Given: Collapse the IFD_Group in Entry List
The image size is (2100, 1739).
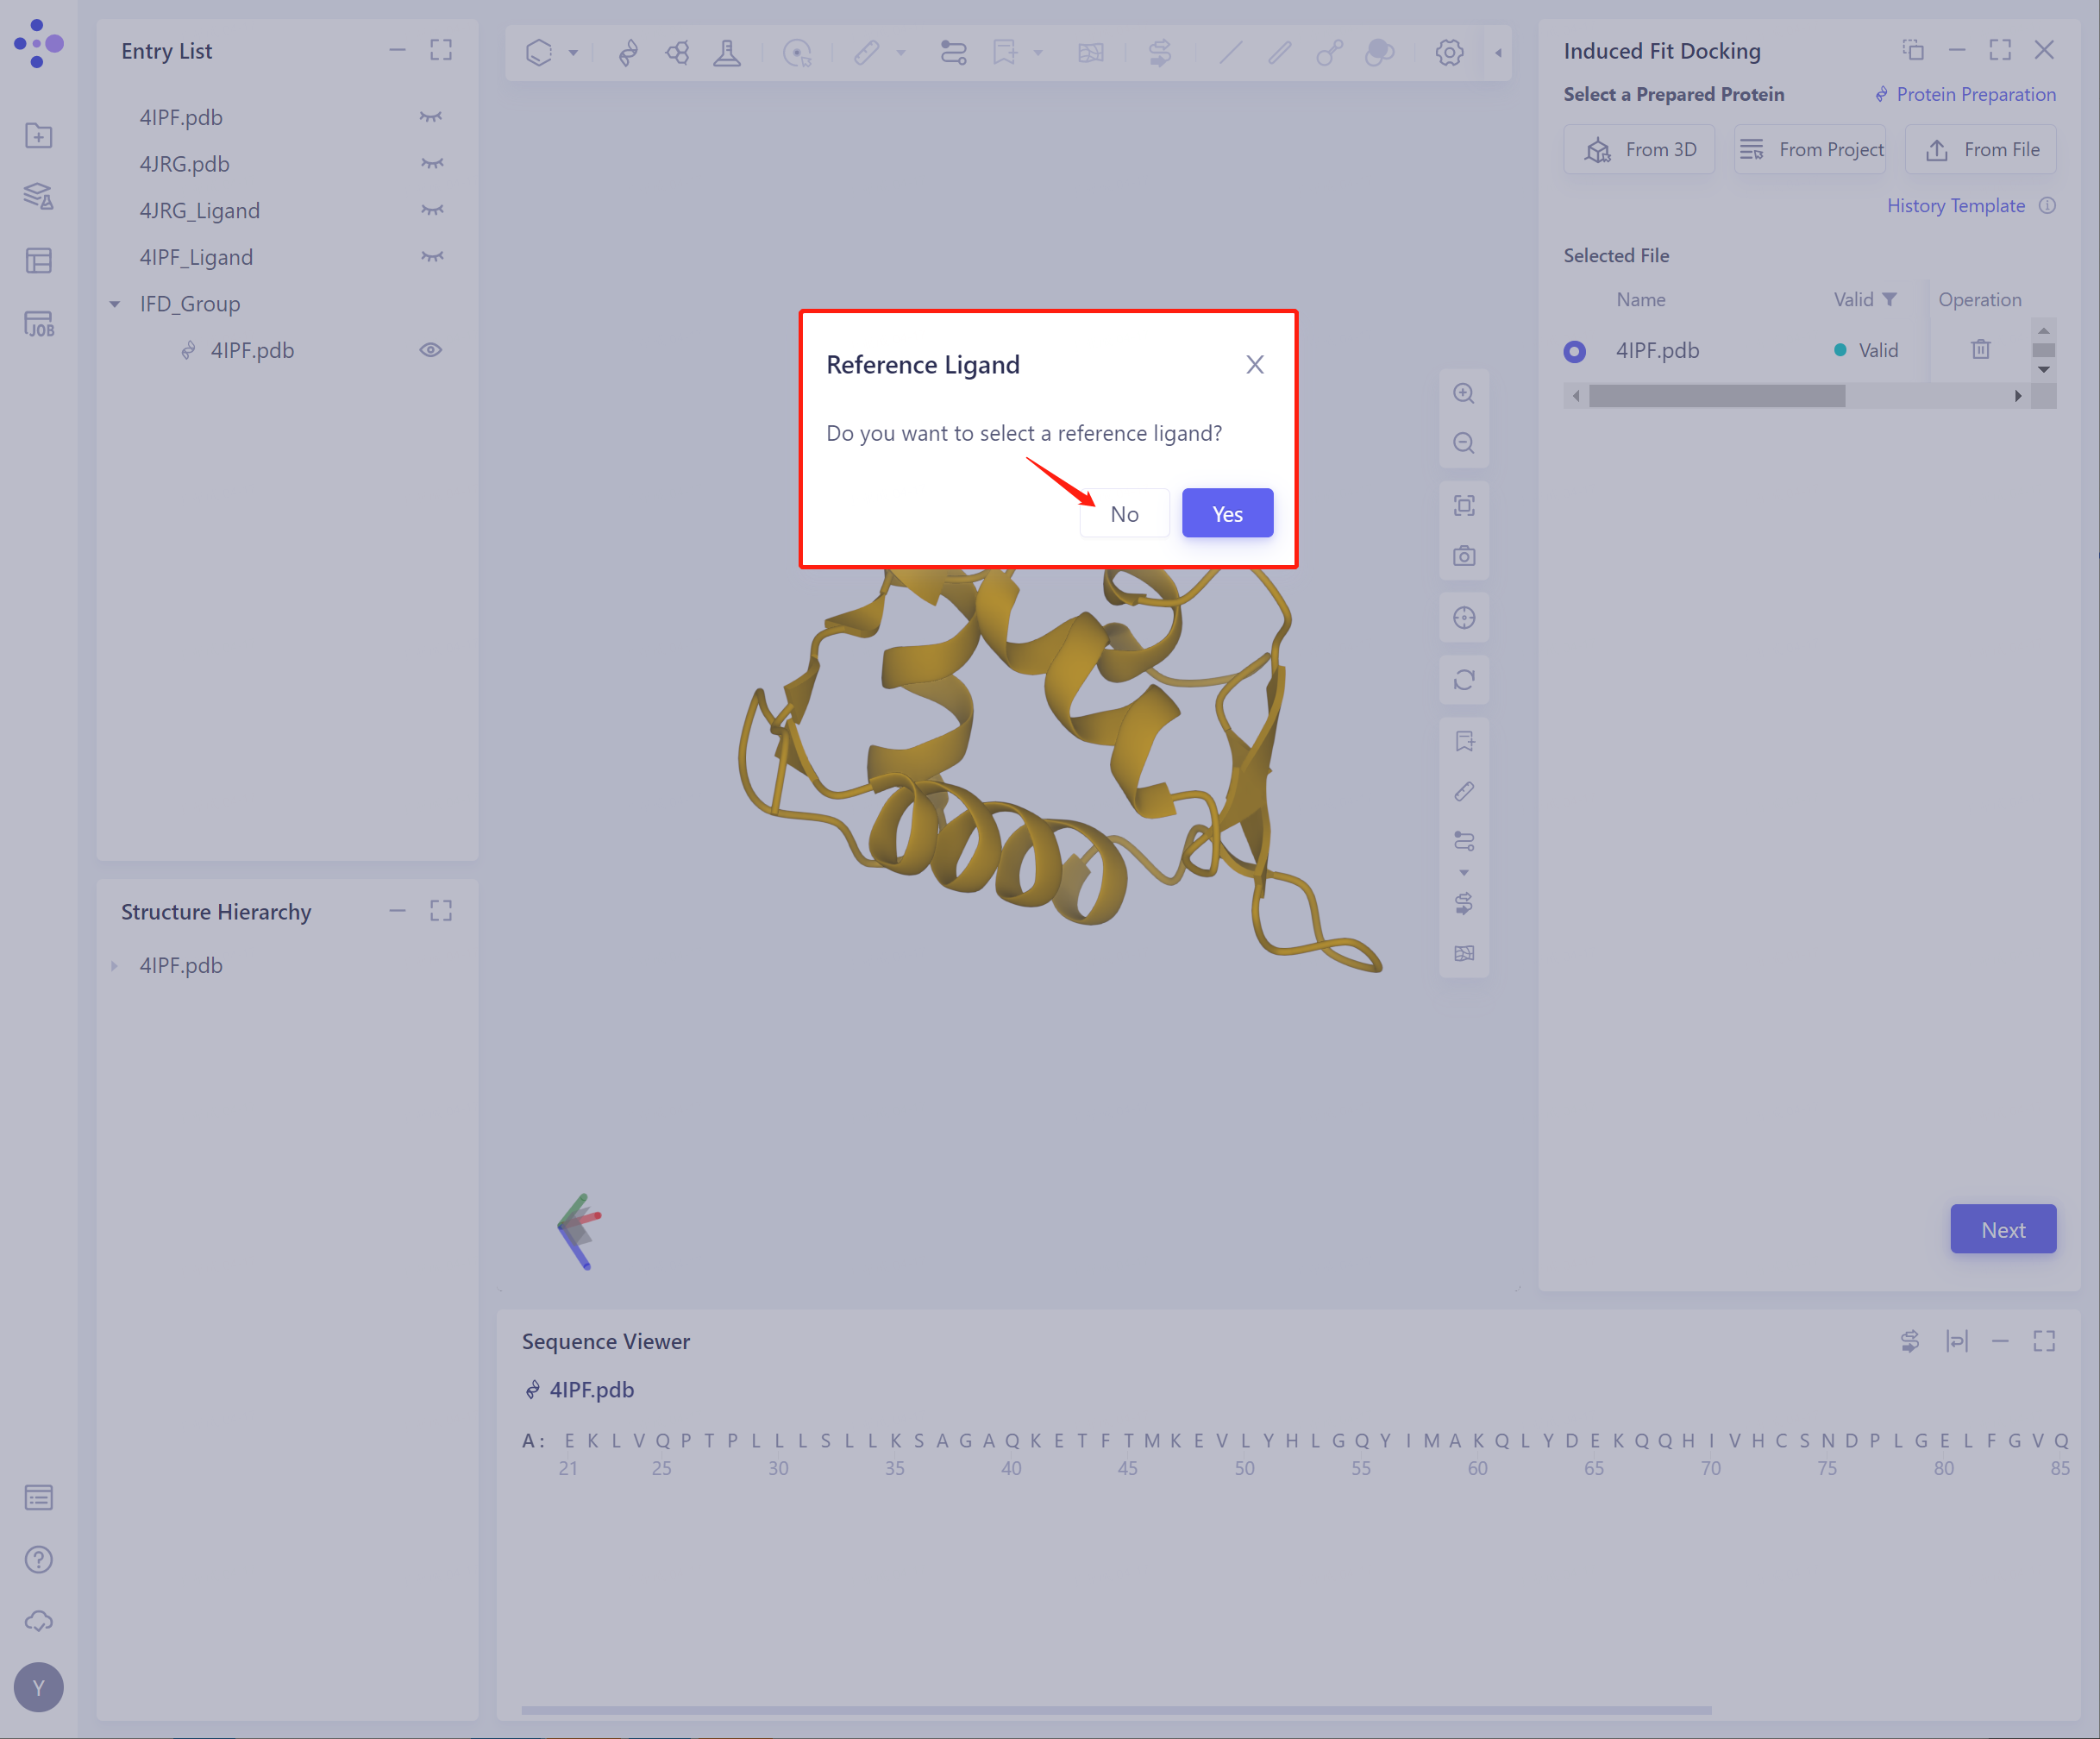Looking at the screenshot, I should [113, 303].
